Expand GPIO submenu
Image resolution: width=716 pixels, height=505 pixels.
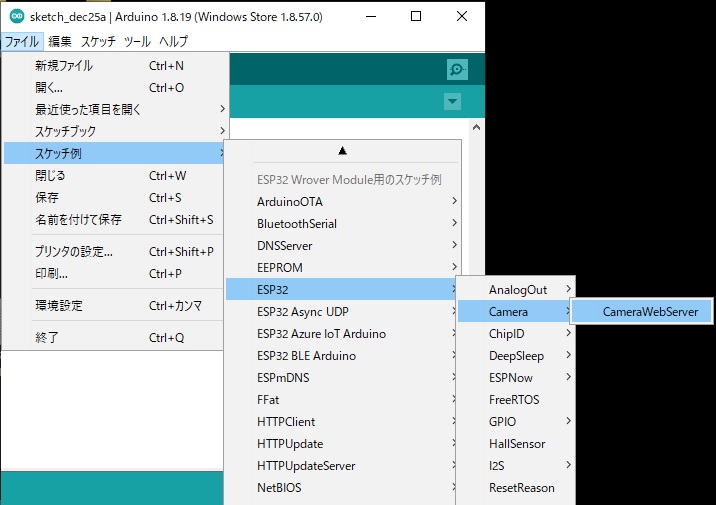(x=516, y=421)
